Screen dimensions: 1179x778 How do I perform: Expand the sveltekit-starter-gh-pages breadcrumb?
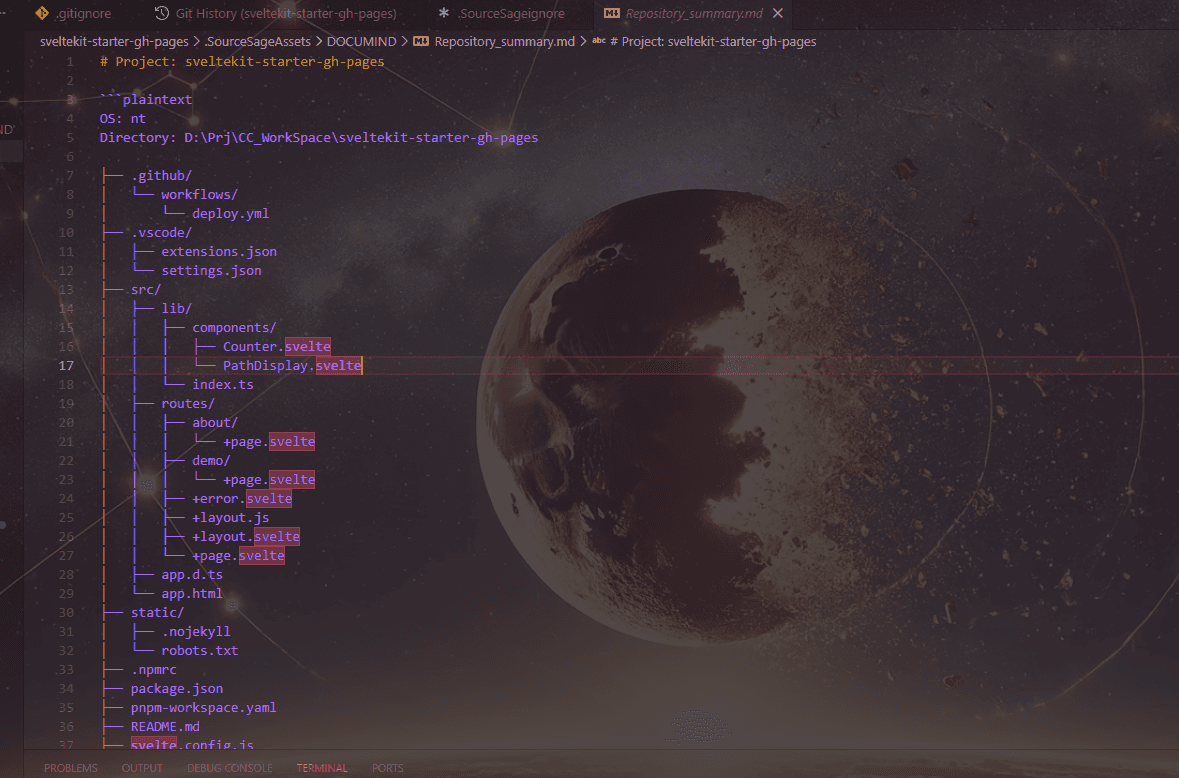(114, 42)
